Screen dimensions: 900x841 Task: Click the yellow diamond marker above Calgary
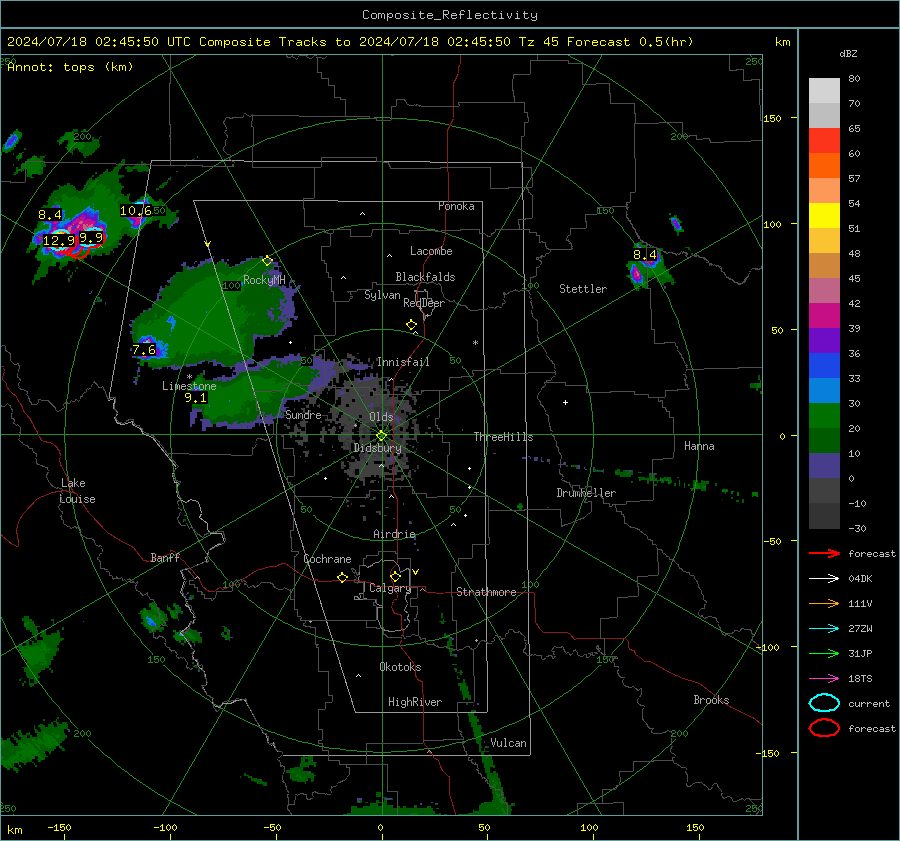click(x=395, y=576)
